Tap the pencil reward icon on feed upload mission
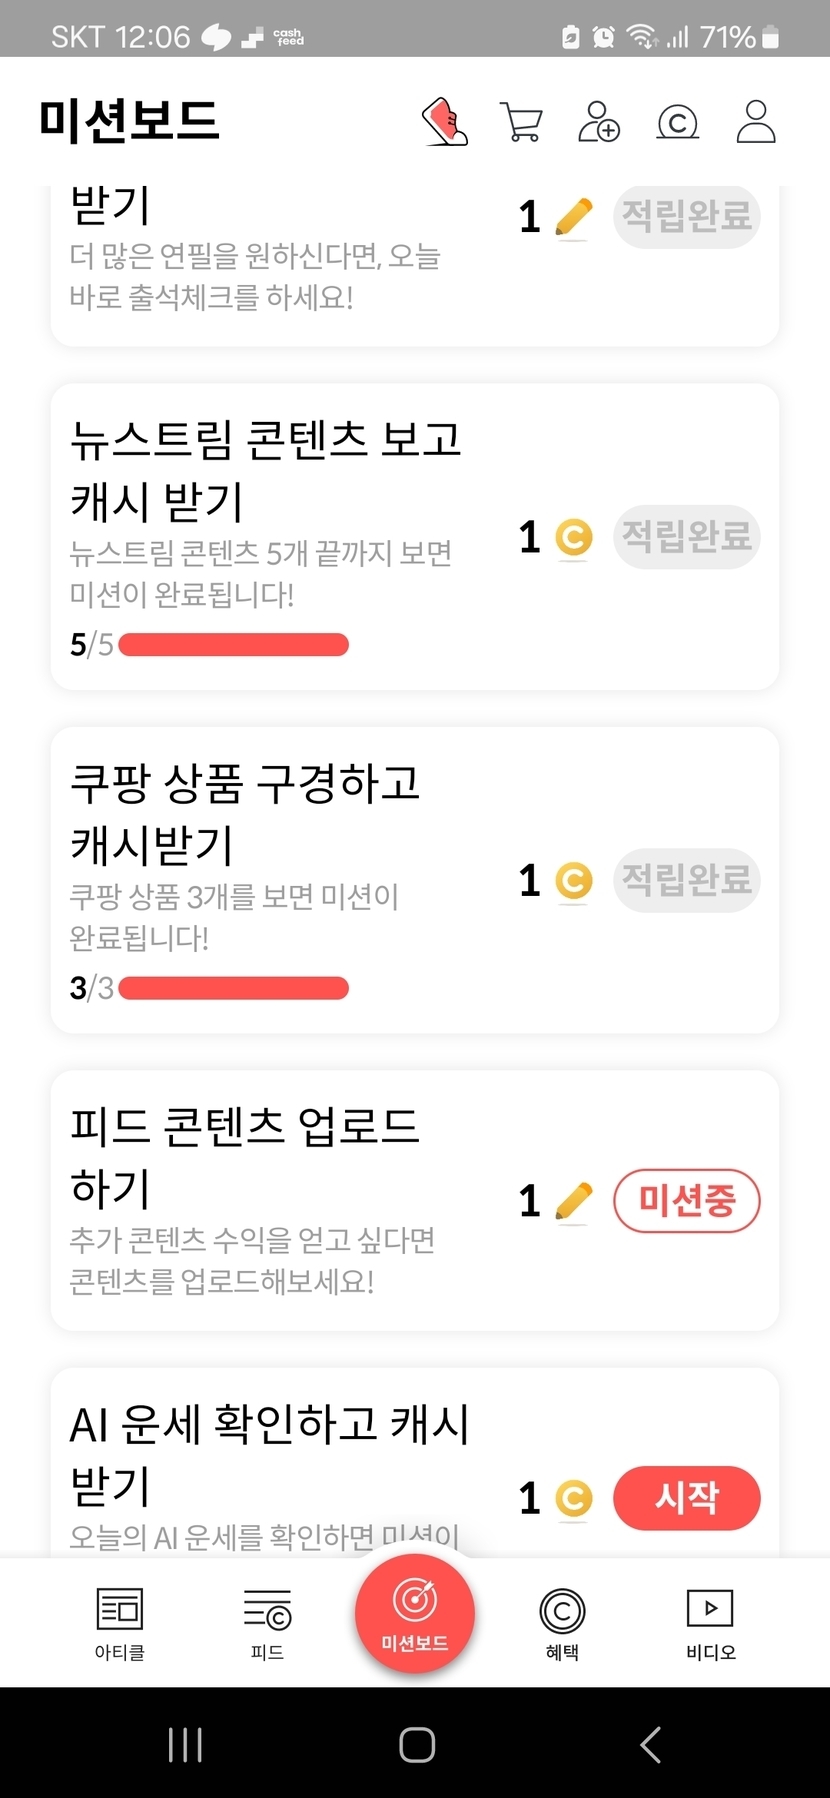830x1798 pixels. click(573, 1200)
